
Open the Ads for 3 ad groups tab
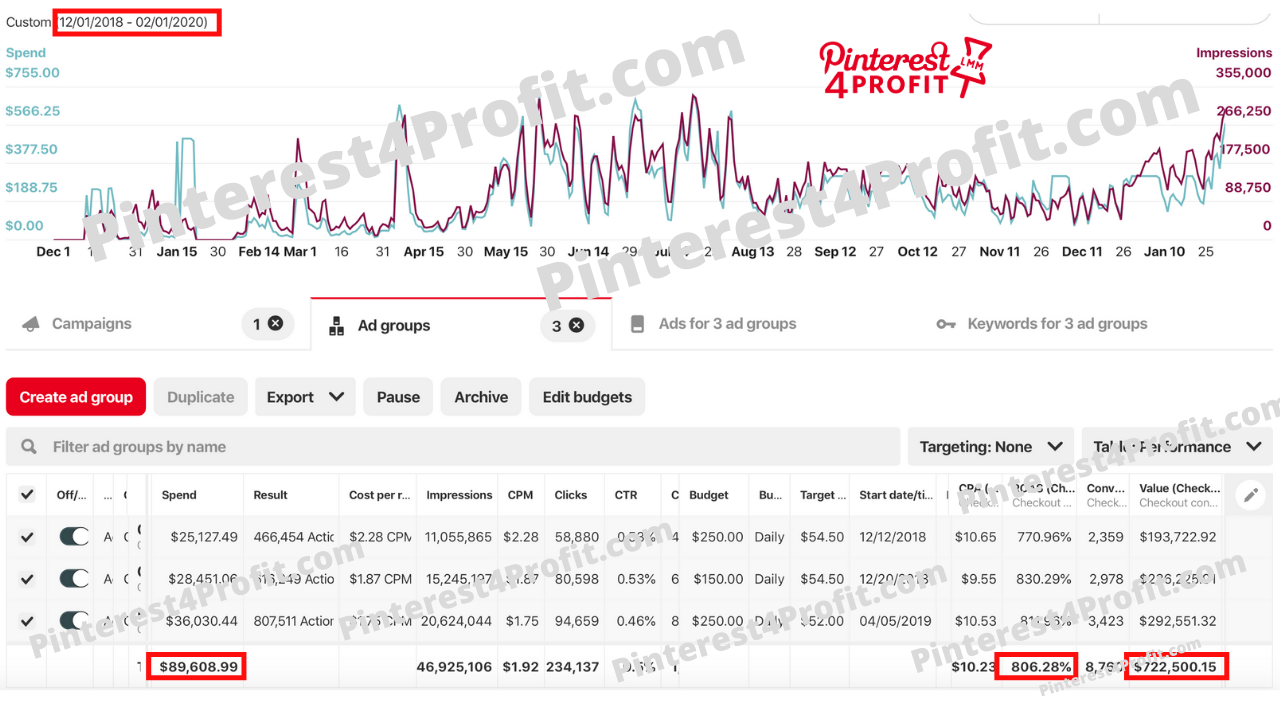tap(727, 324)
